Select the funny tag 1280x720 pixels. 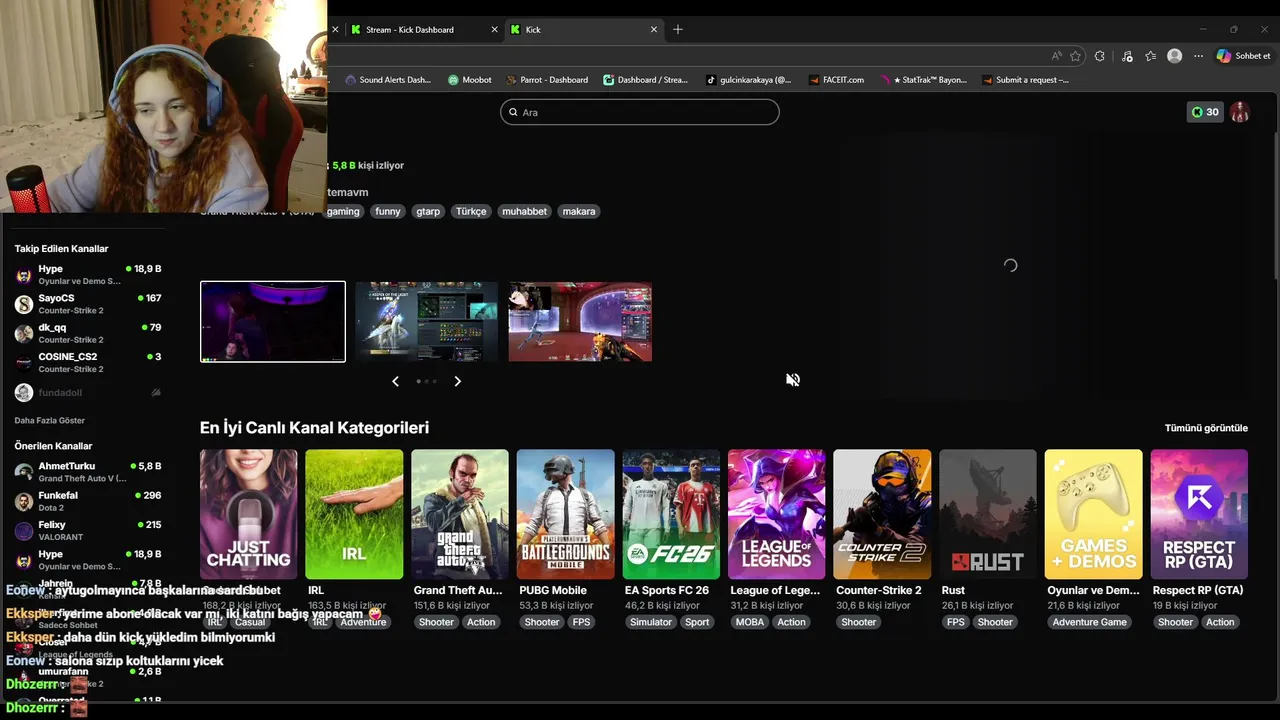point(388,211)
